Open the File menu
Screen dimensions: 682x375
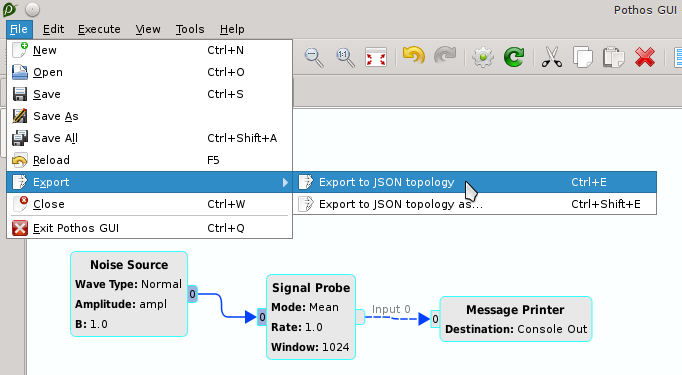[x=19, y=29]
